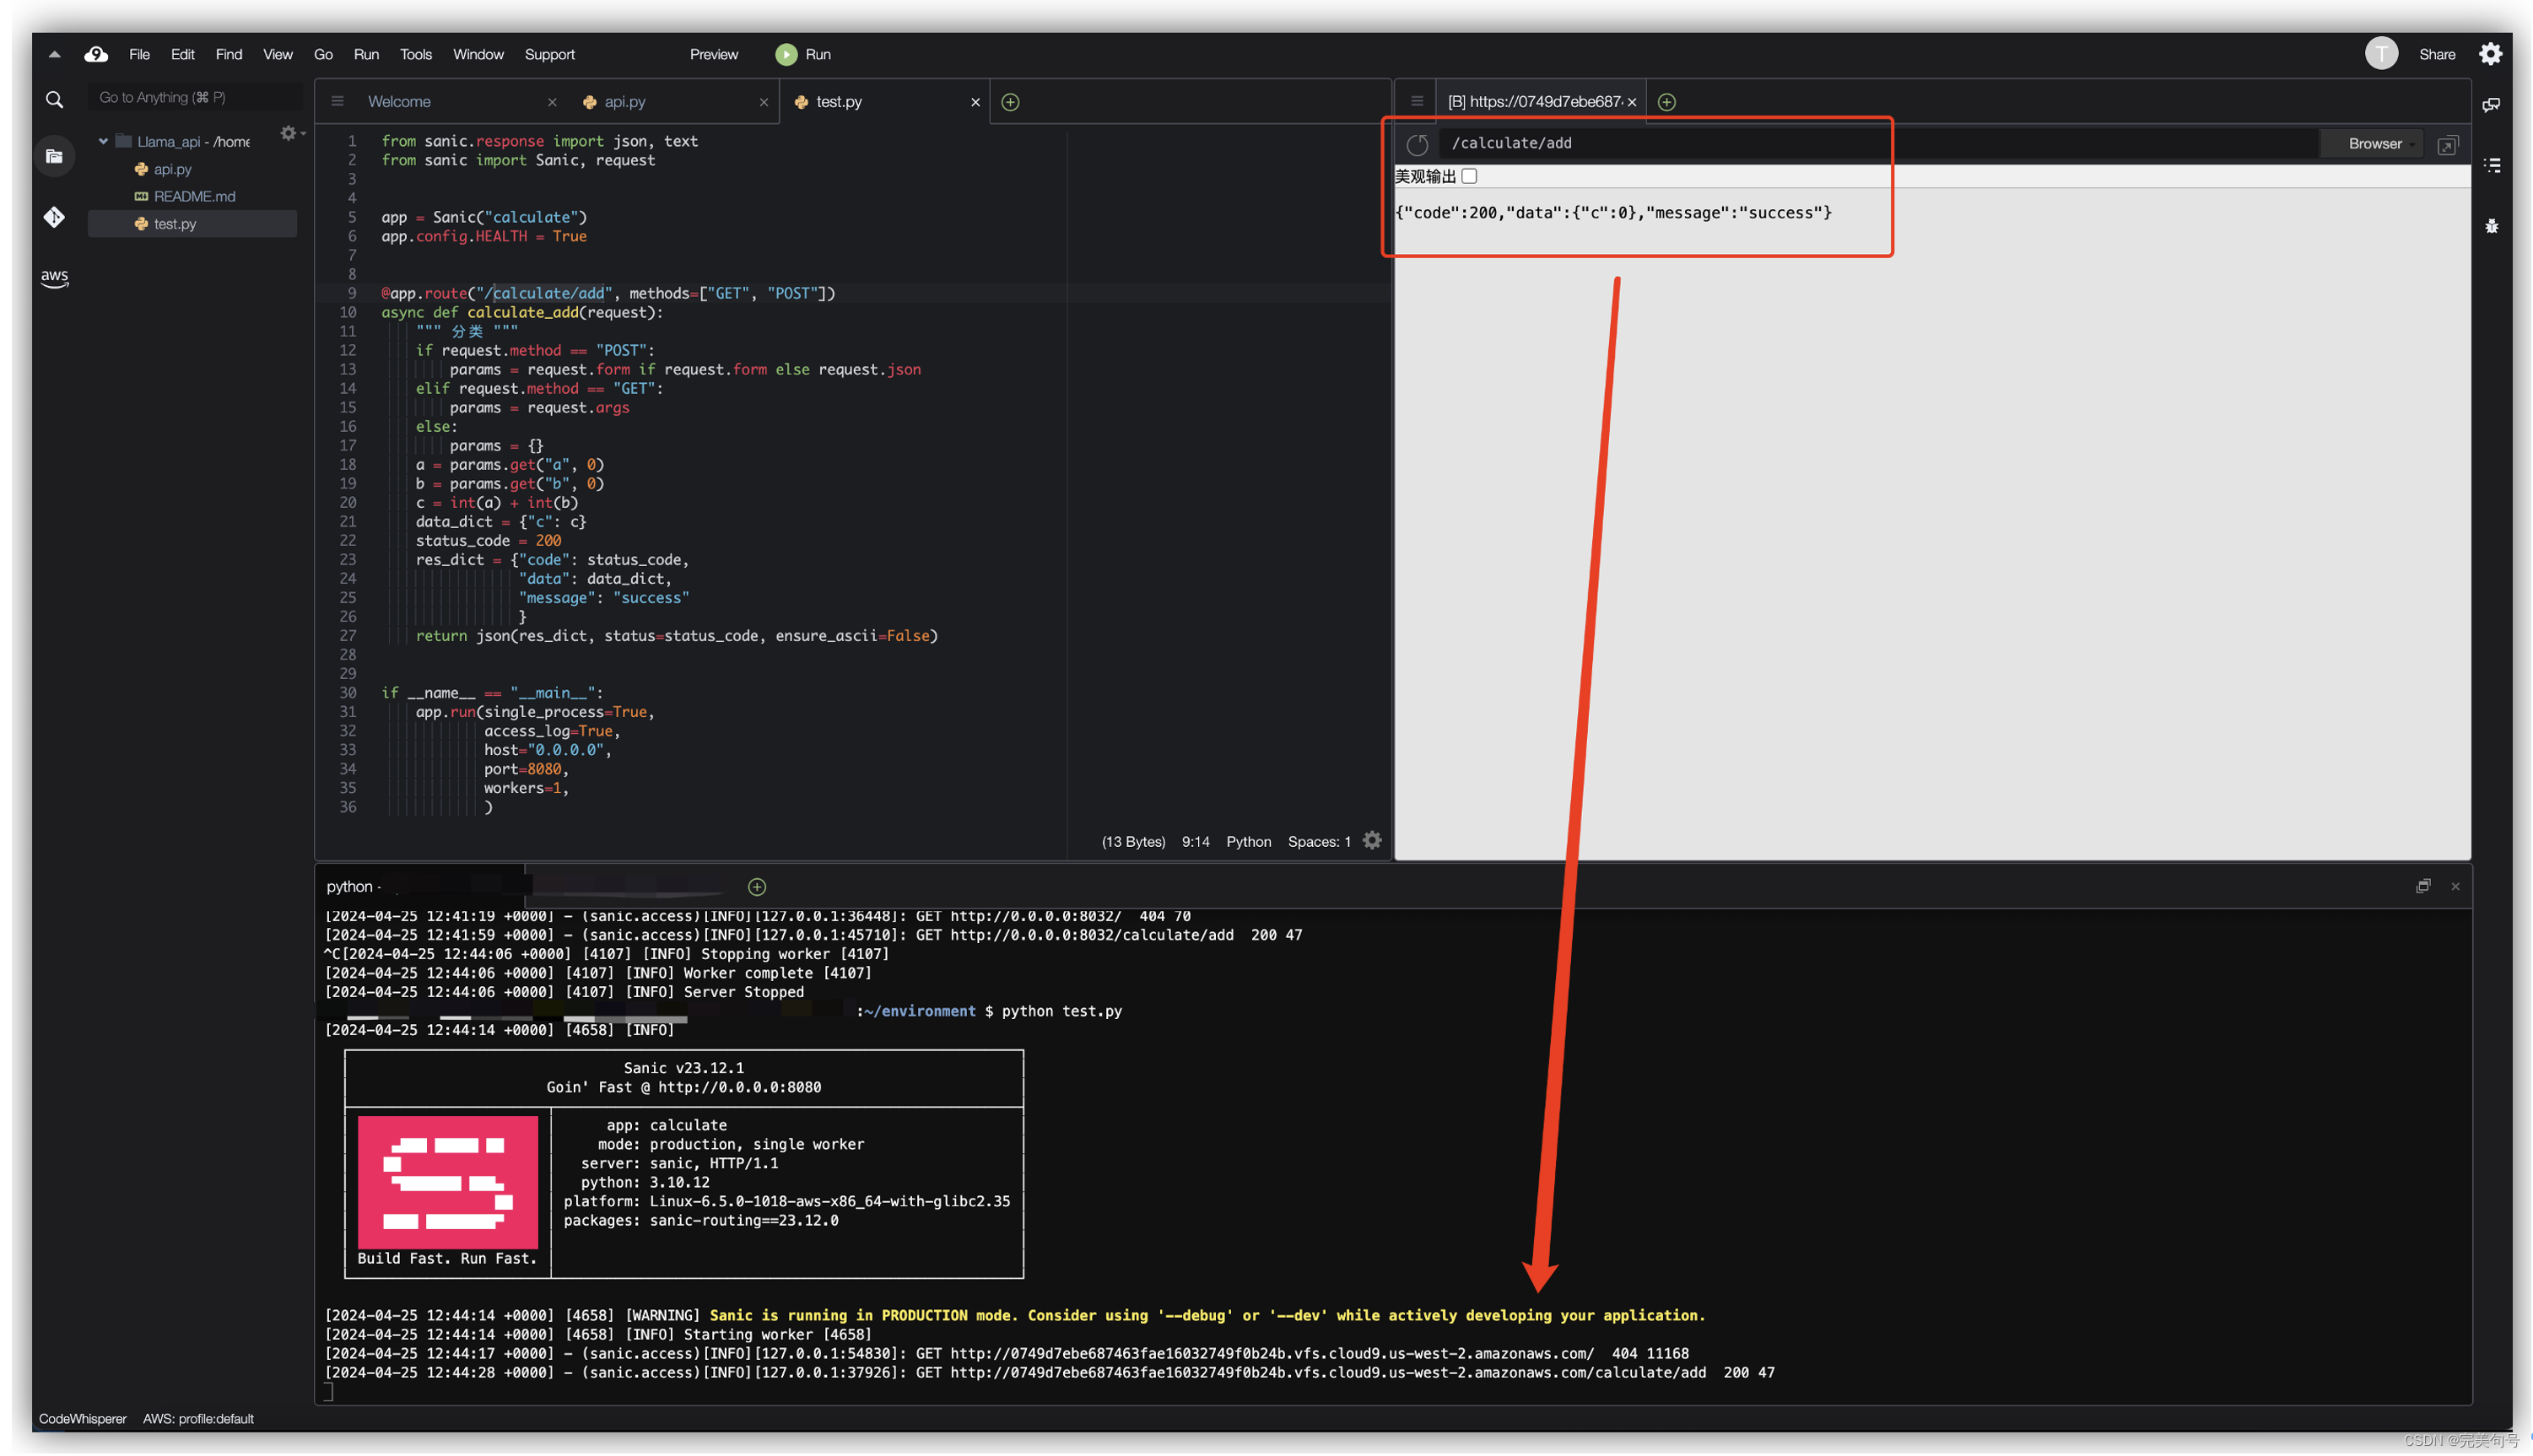This screenshot has width=2533, height=1456.
Task: Close the Welcome tab
Action: point(552,102)
